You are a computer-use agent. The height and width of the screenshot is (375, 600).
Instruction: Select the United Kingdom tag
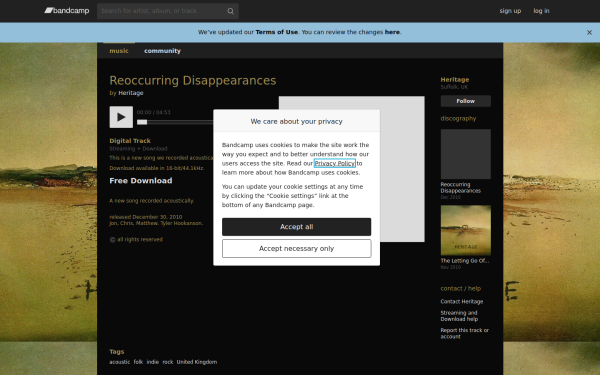[197, 362]
